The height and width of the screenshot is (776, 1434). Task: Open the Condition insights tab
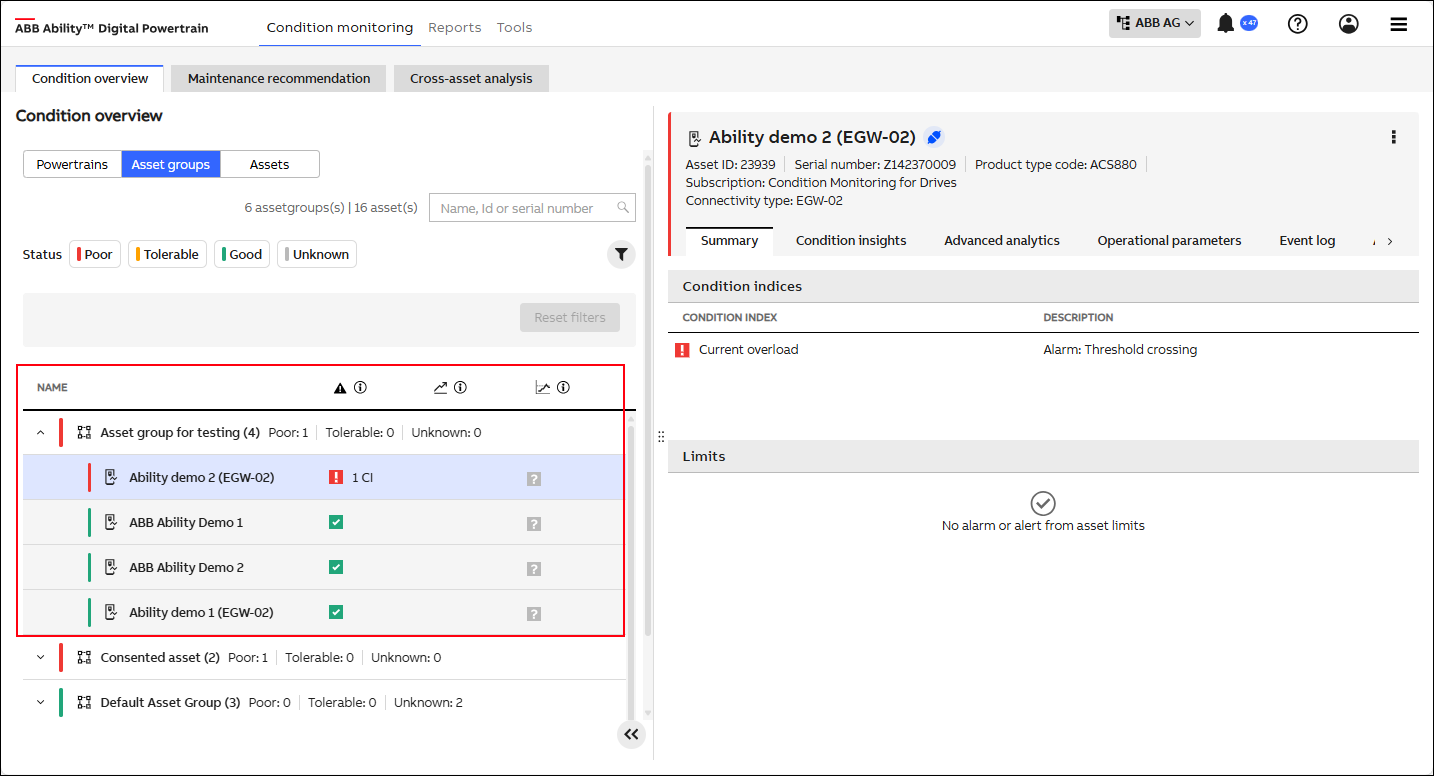pyautogui.click(x=851, y=241)
